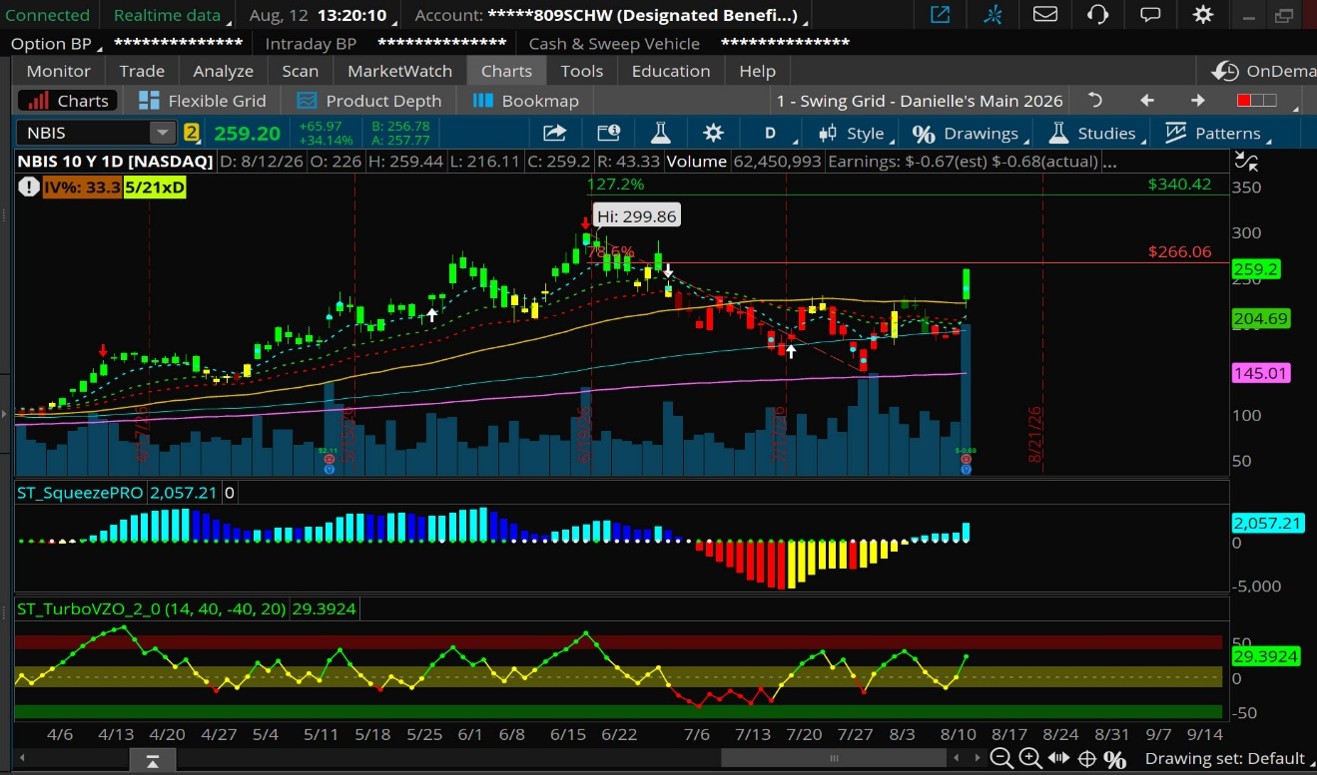
Task: Switch to the Analyze tab
Action: (223, 71)
